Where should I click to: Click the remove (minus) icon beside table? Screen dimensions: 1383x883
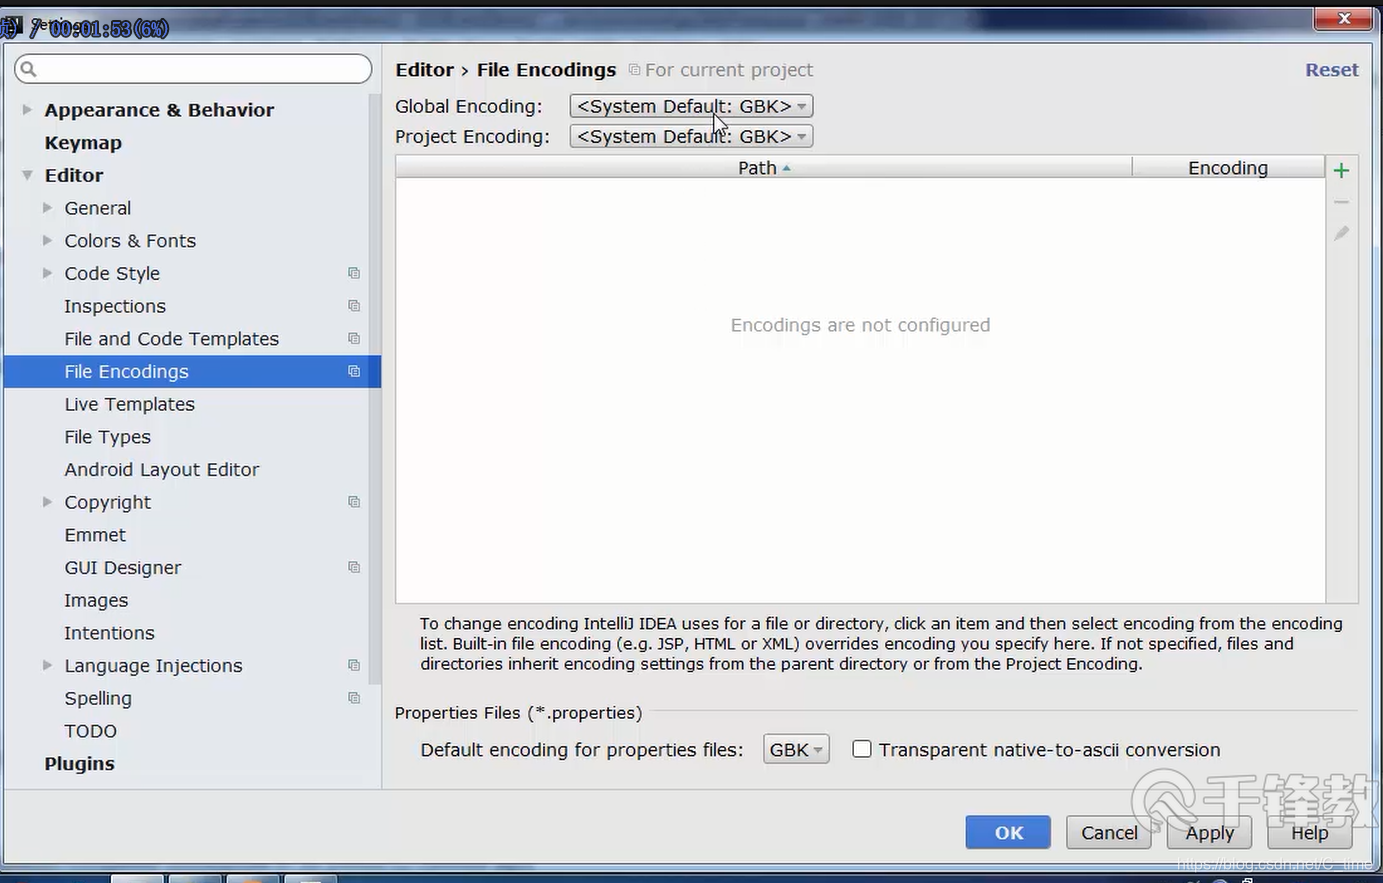1341,202
